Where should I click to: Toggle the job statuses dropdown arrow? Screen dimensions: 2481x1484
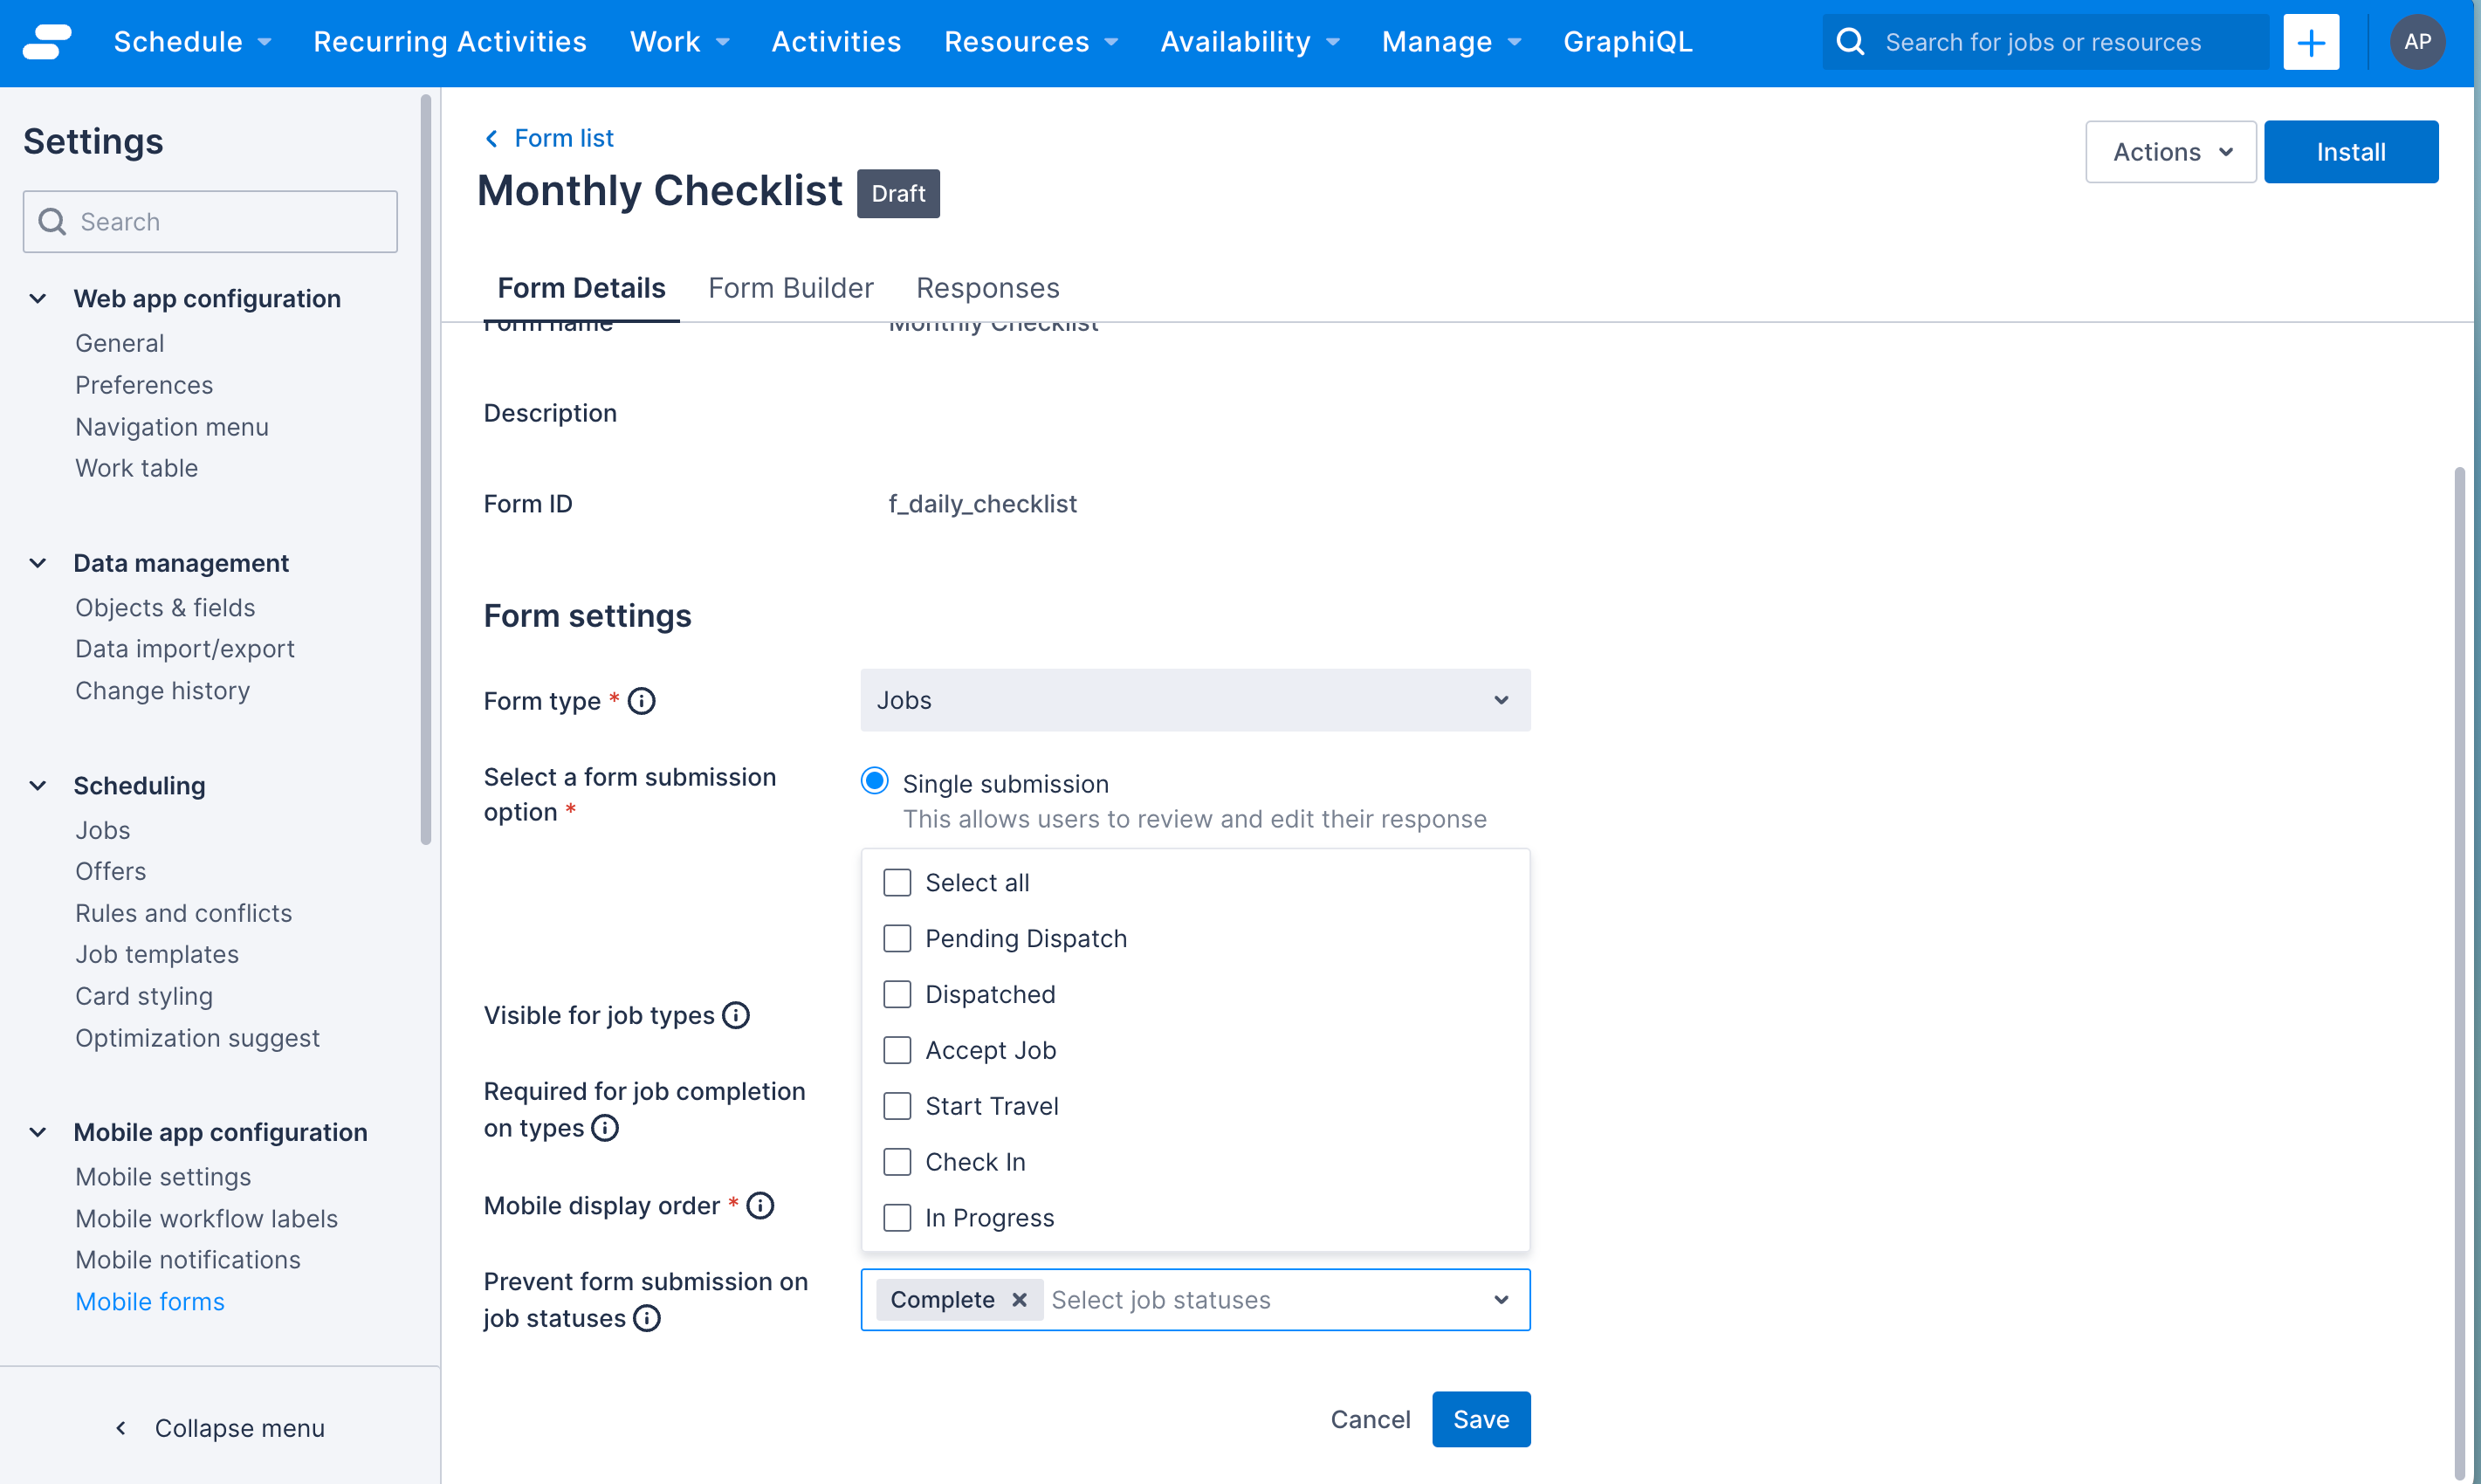[1500, 1299]
